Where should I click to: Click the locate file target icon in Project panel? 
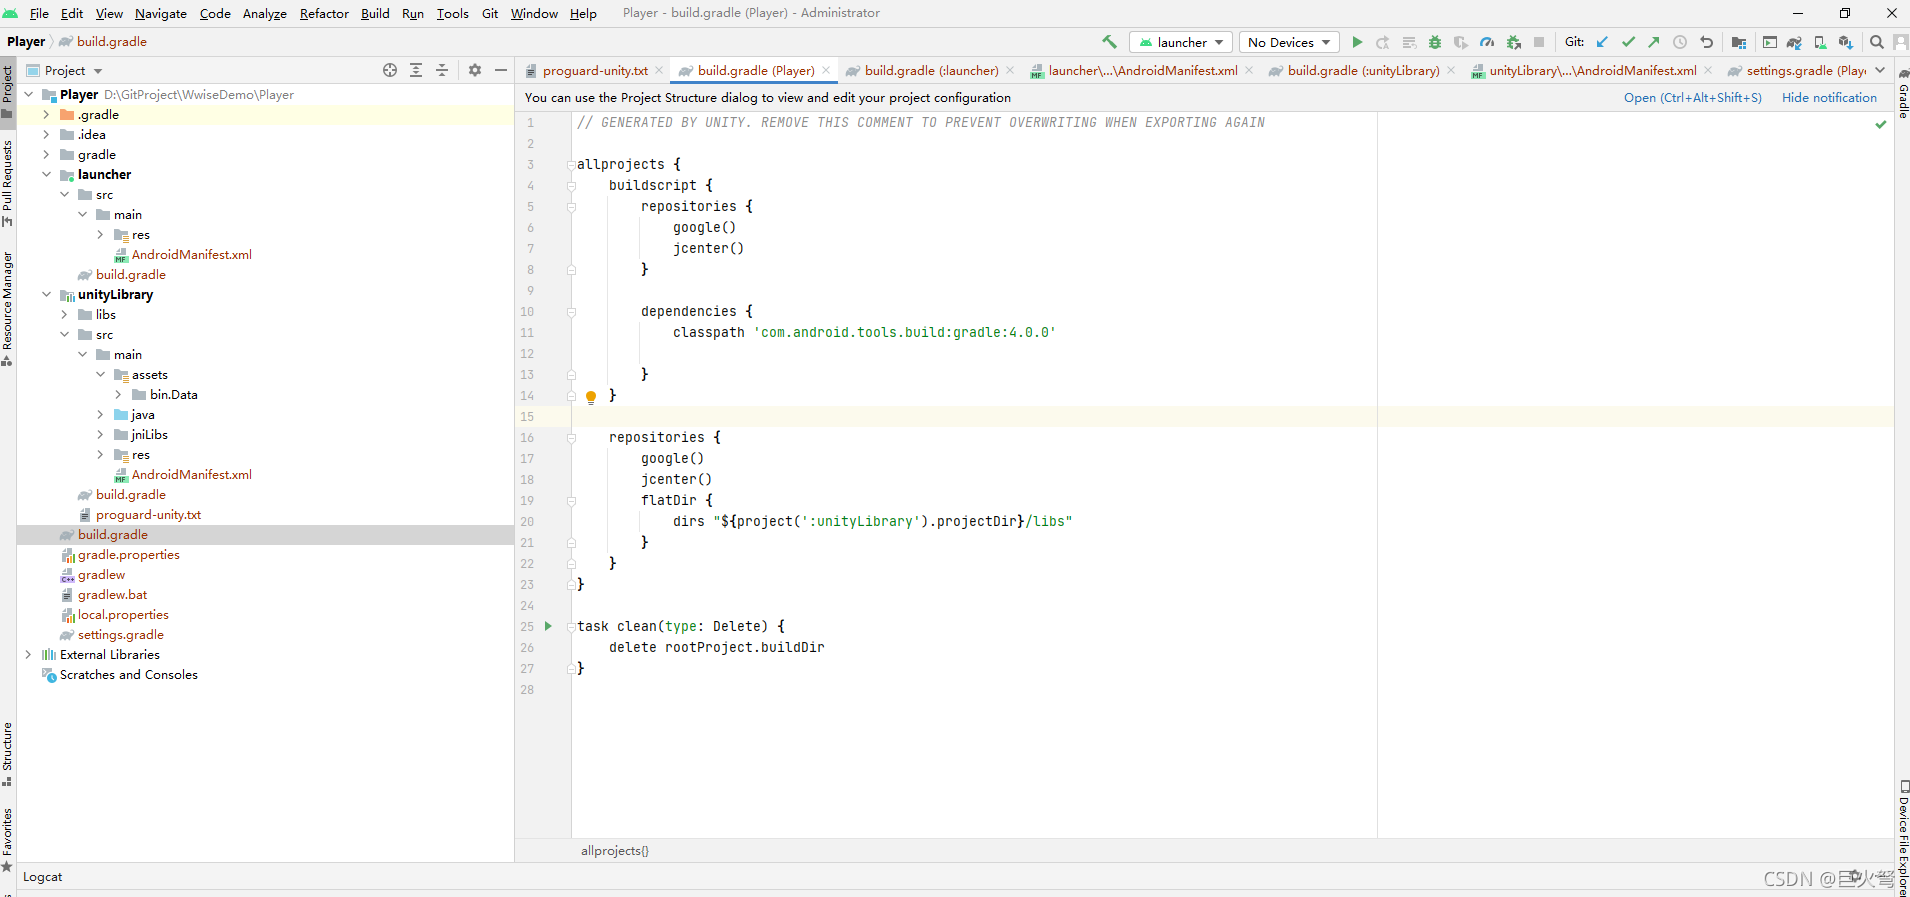390,70
